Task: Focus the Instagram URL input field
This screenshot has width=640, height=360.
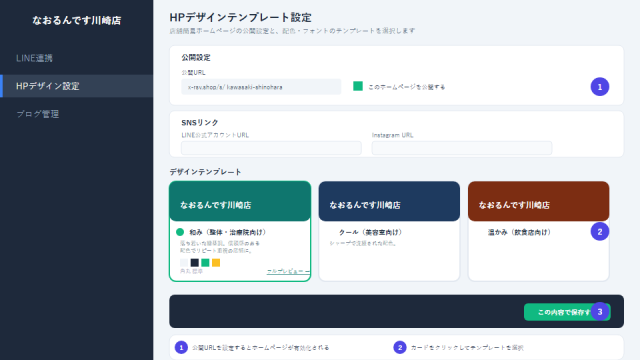Action: [x=462, y=148]
